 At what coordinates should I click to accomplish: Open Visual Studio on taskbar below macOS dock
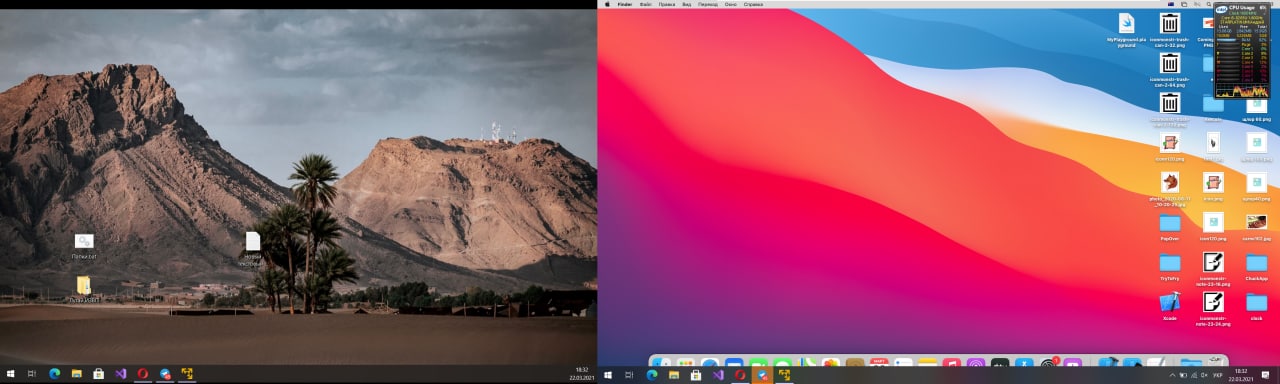point(718,374)
